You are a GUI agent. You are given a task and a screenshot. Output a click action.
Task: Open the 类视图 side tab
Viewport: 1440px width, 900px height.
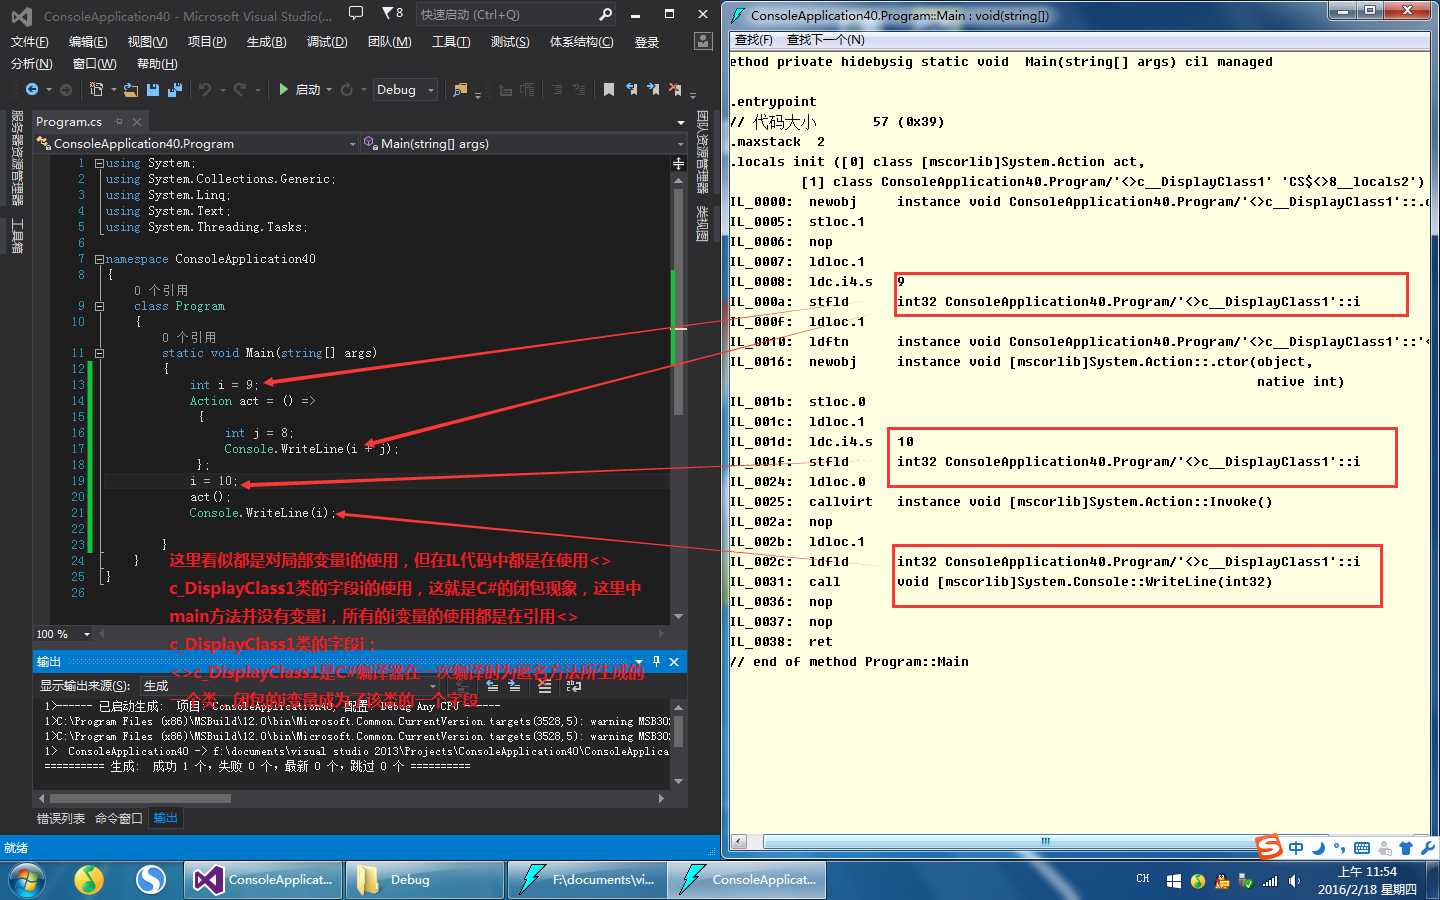[702, 224]
